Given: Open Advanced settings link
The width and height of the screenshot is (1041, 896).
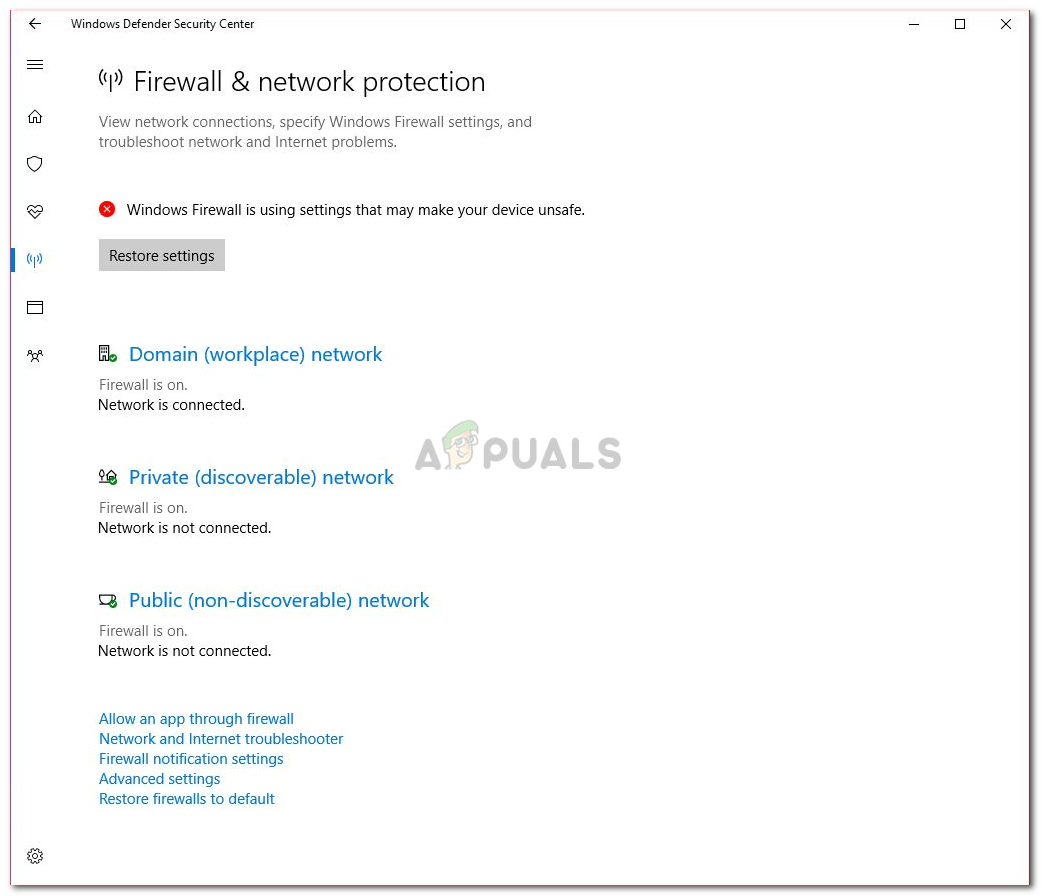Looking at the screenshot, I should coord(159,779).
